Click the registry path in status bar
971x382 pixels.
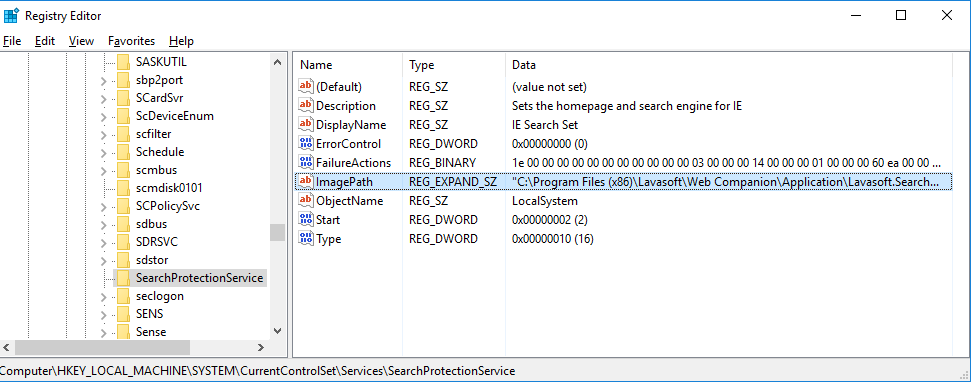pos(258,371)
